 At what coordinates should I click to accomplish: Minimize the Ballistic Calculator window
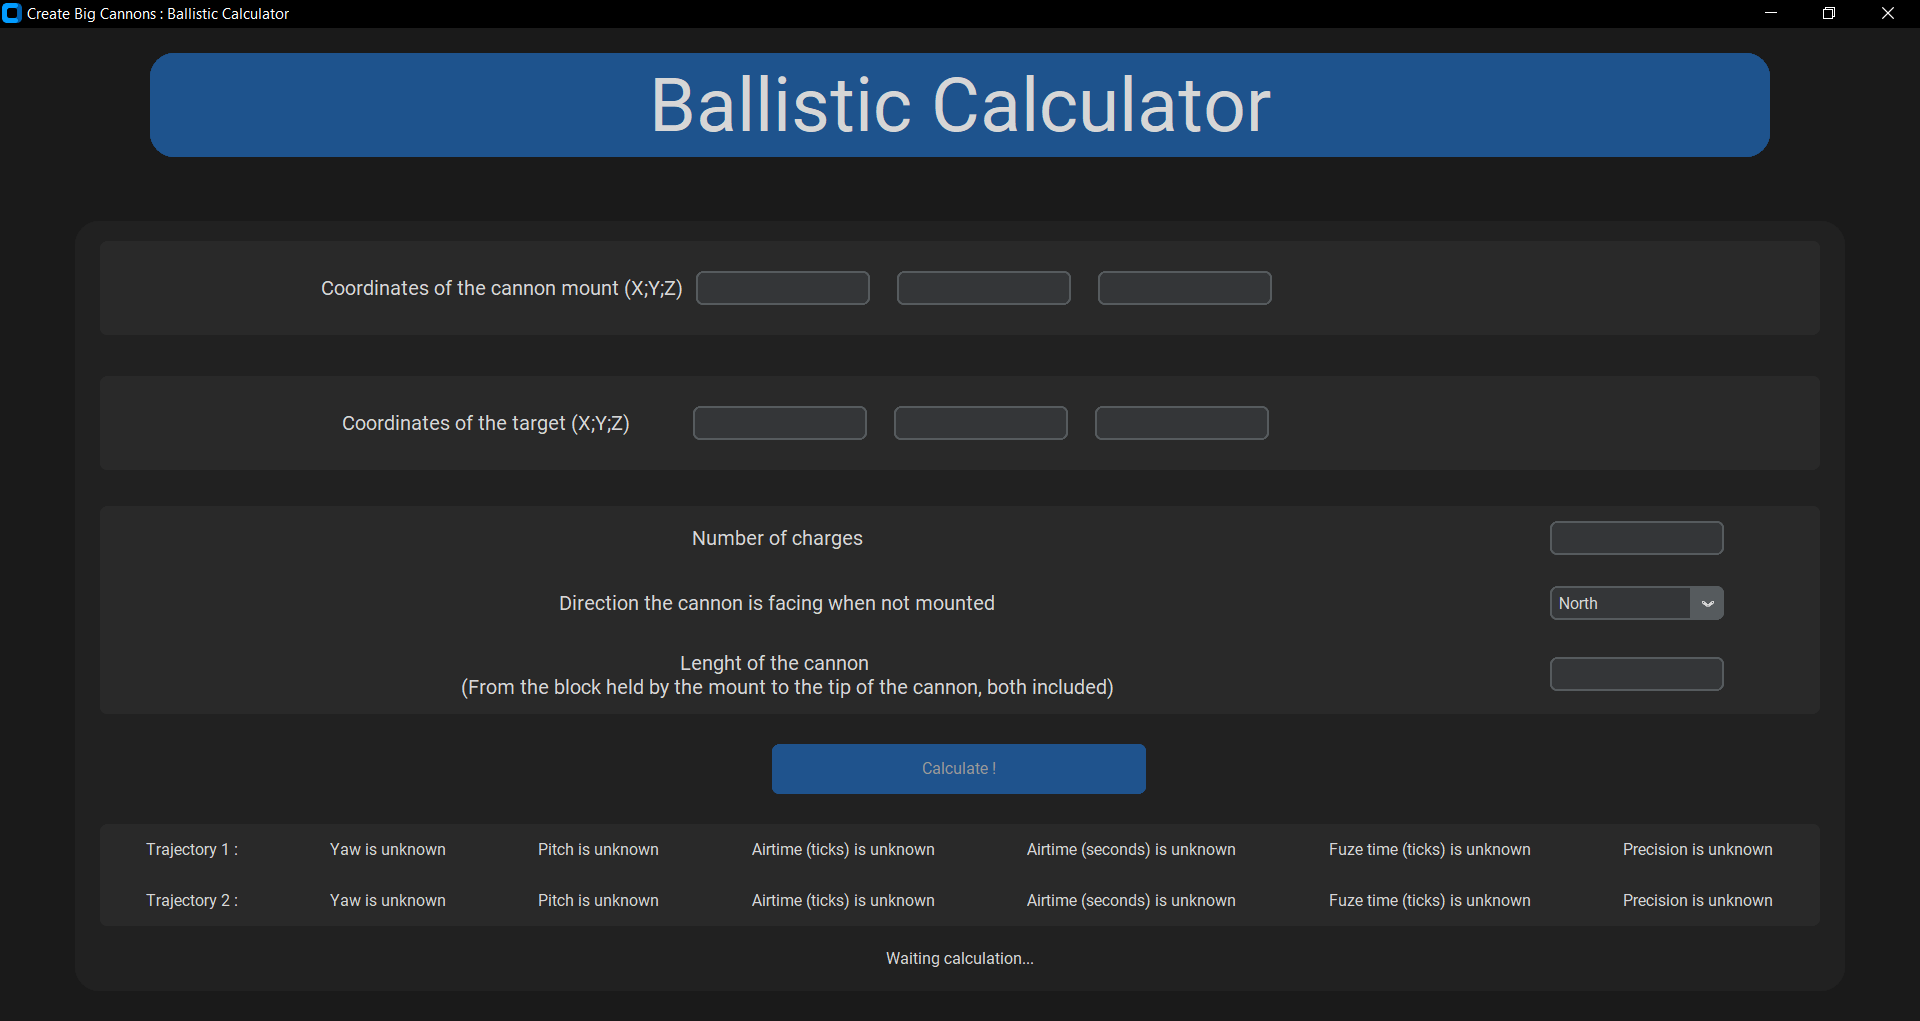click(x=1770, y=13)
